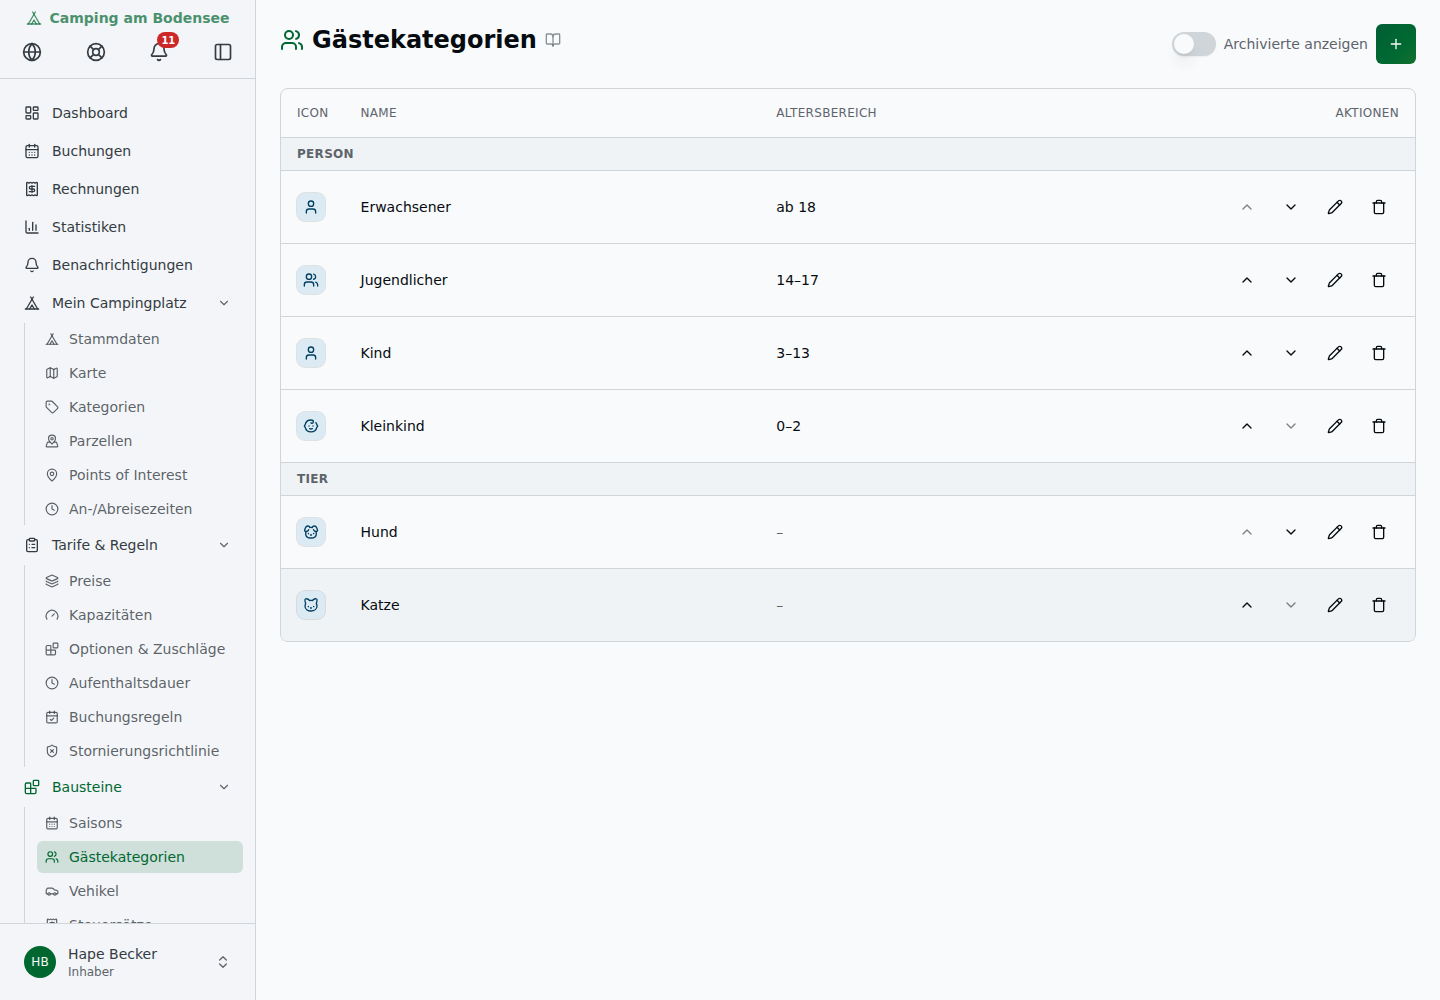Move Kleinkind up
Screen dimensions: 1440x1000
[1247, 426]
